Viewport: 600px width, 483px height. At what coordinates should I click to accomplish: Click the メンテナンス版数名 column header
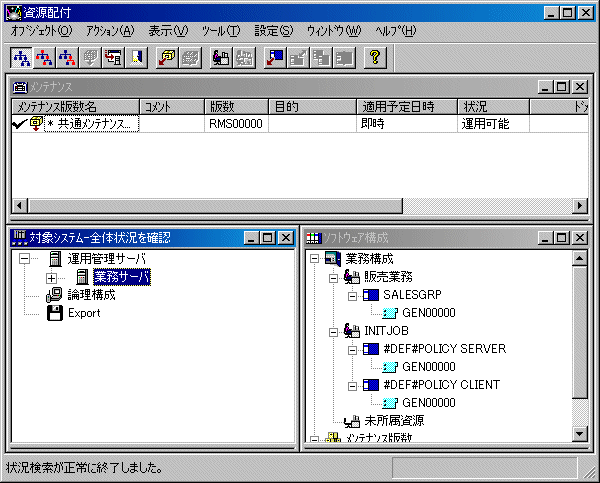75,106
